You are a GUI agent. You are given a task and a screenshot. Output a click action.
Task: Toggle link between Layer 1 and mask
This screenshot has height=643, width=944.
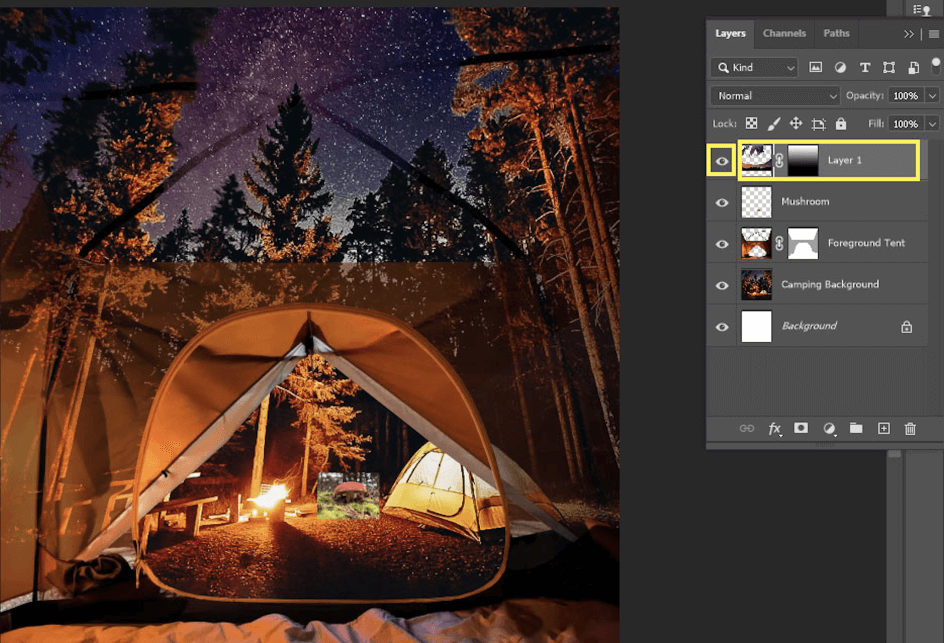780,160
